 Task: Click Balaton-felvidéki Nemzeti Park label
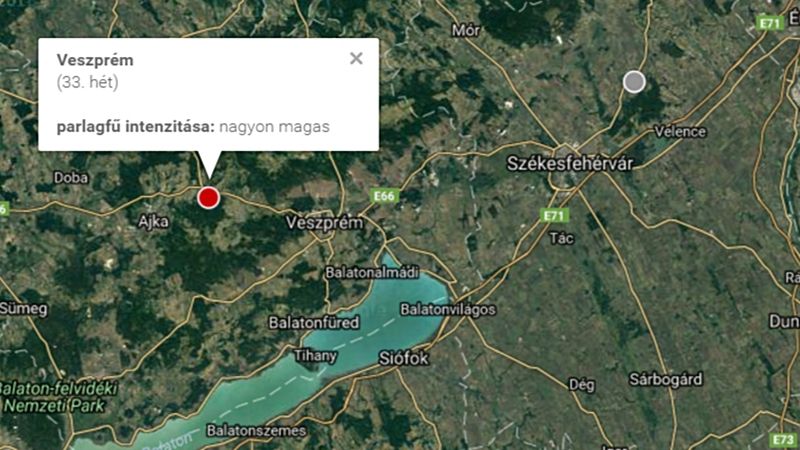click(57, 397)
